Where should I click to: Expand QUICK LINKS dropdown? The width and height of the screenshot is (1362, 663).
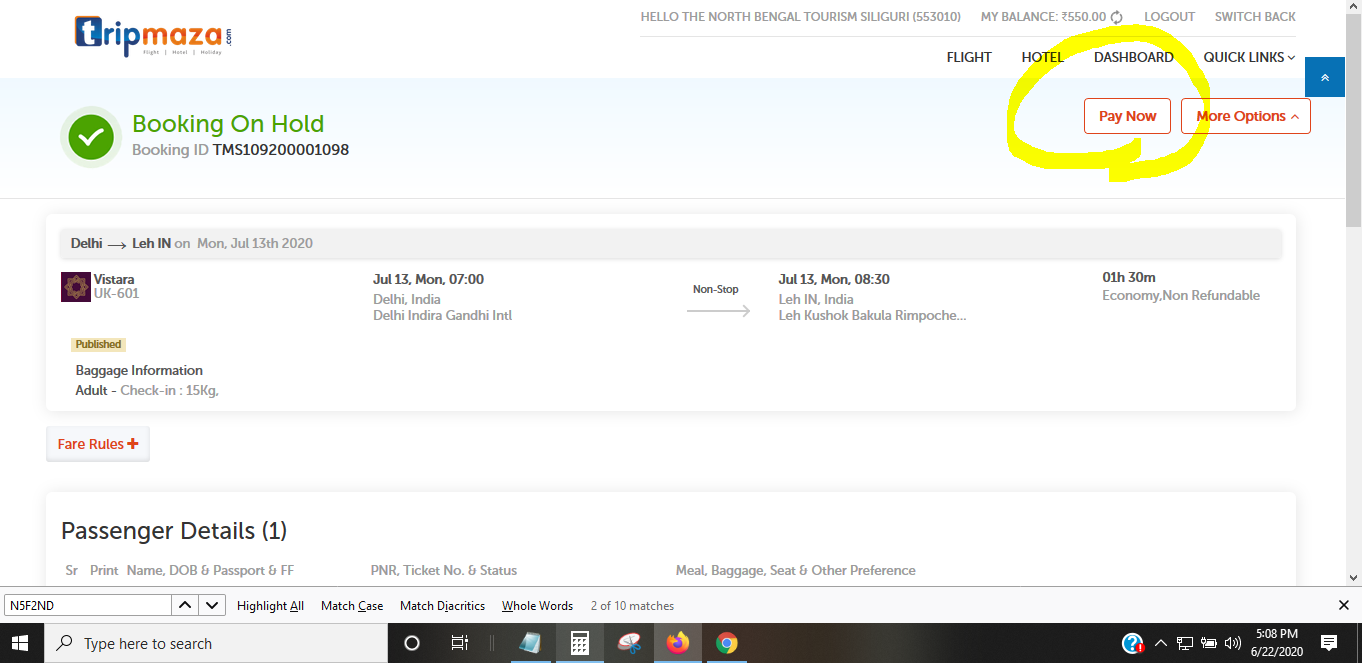point(1249,57)
